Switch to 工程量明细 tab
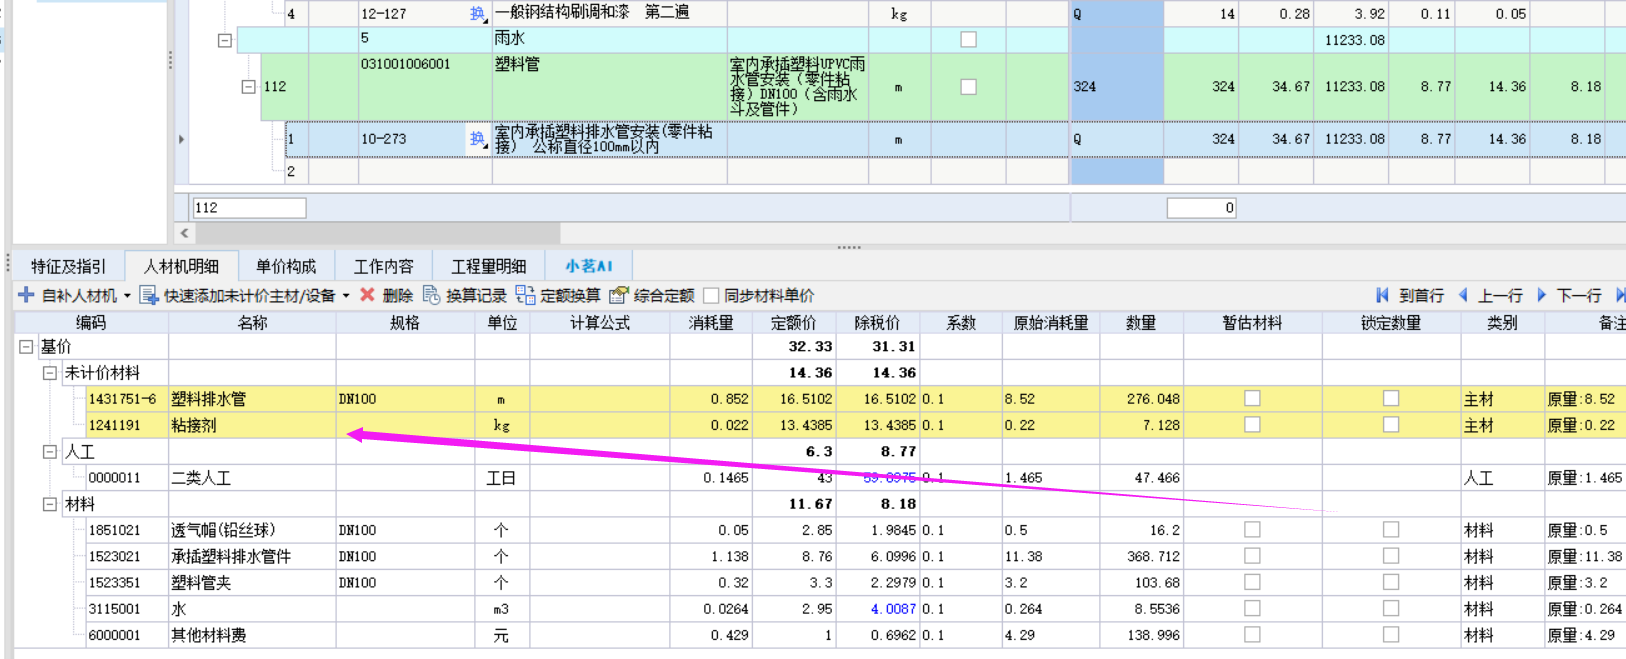This screenshot has width=1626, height=659. pos(489,266)
